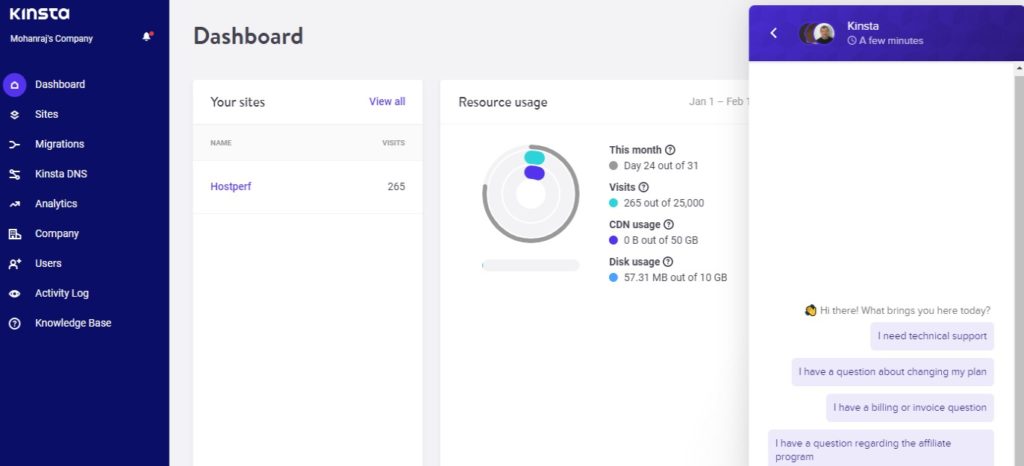1024x466 pixels.
Task: Click the Users add-person icon
Action: pos(14,264)
